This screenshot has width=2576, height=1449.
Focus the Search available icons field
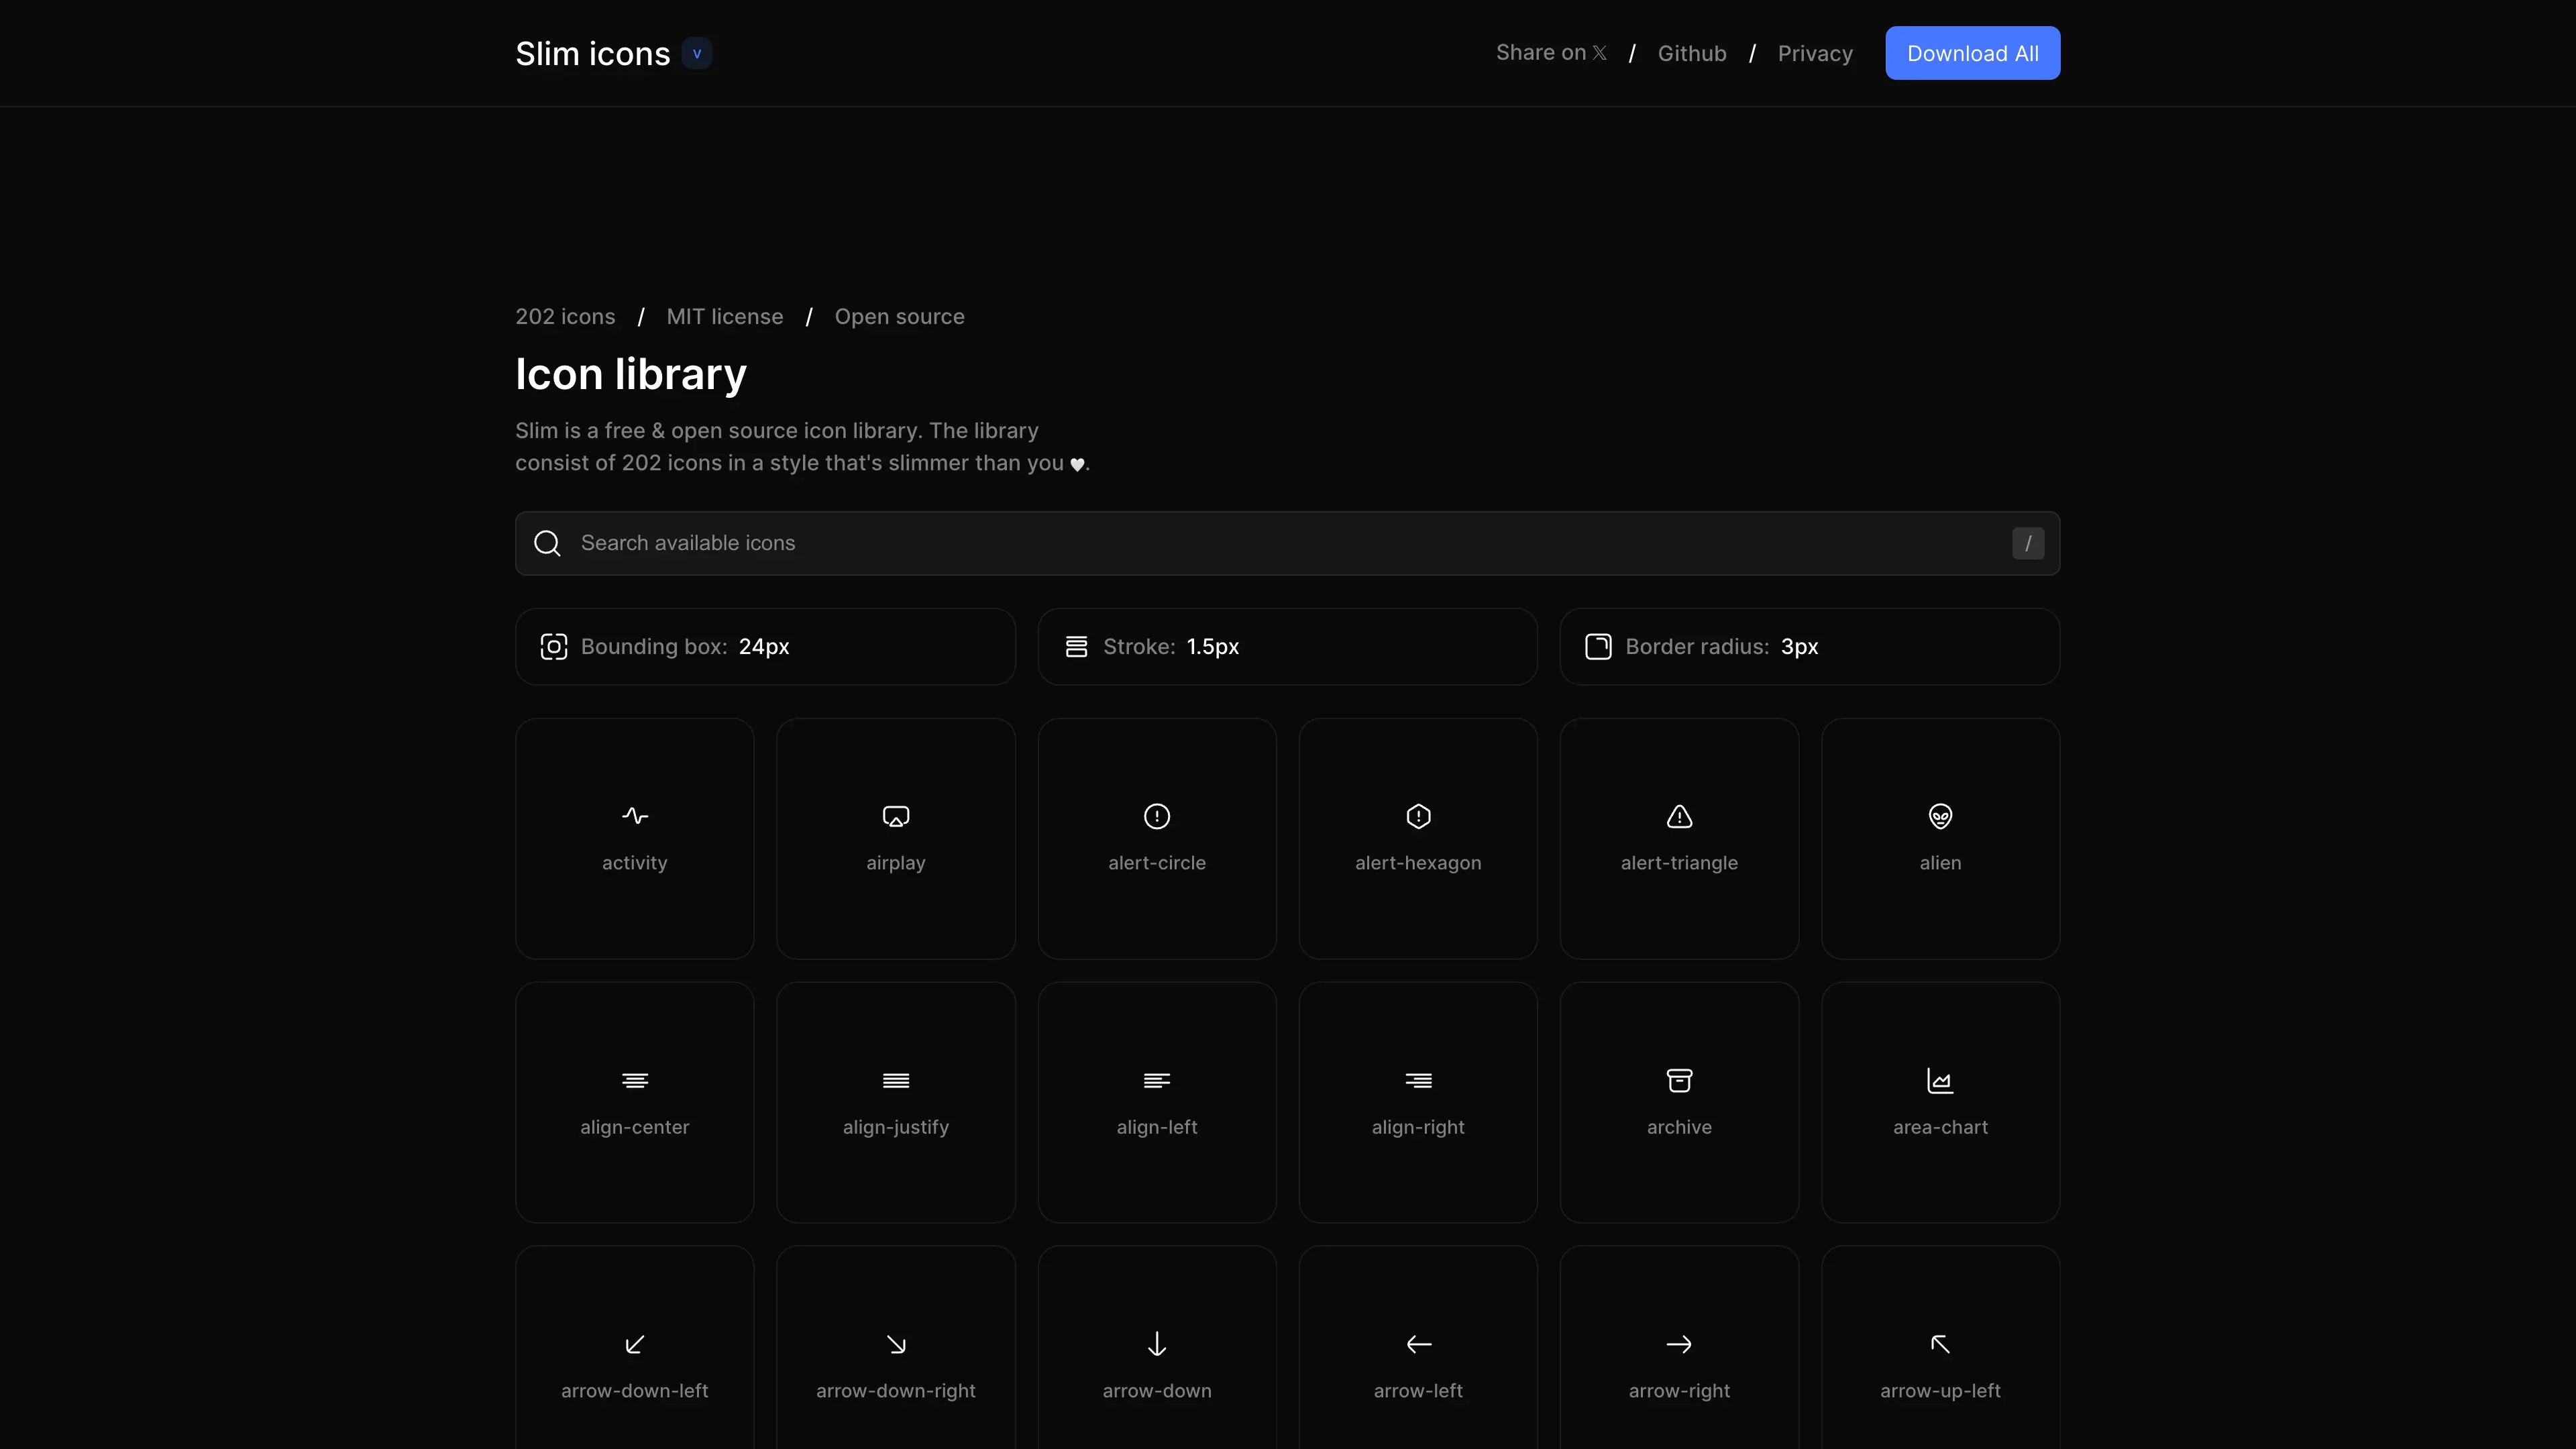click(x=1287, y=543)
